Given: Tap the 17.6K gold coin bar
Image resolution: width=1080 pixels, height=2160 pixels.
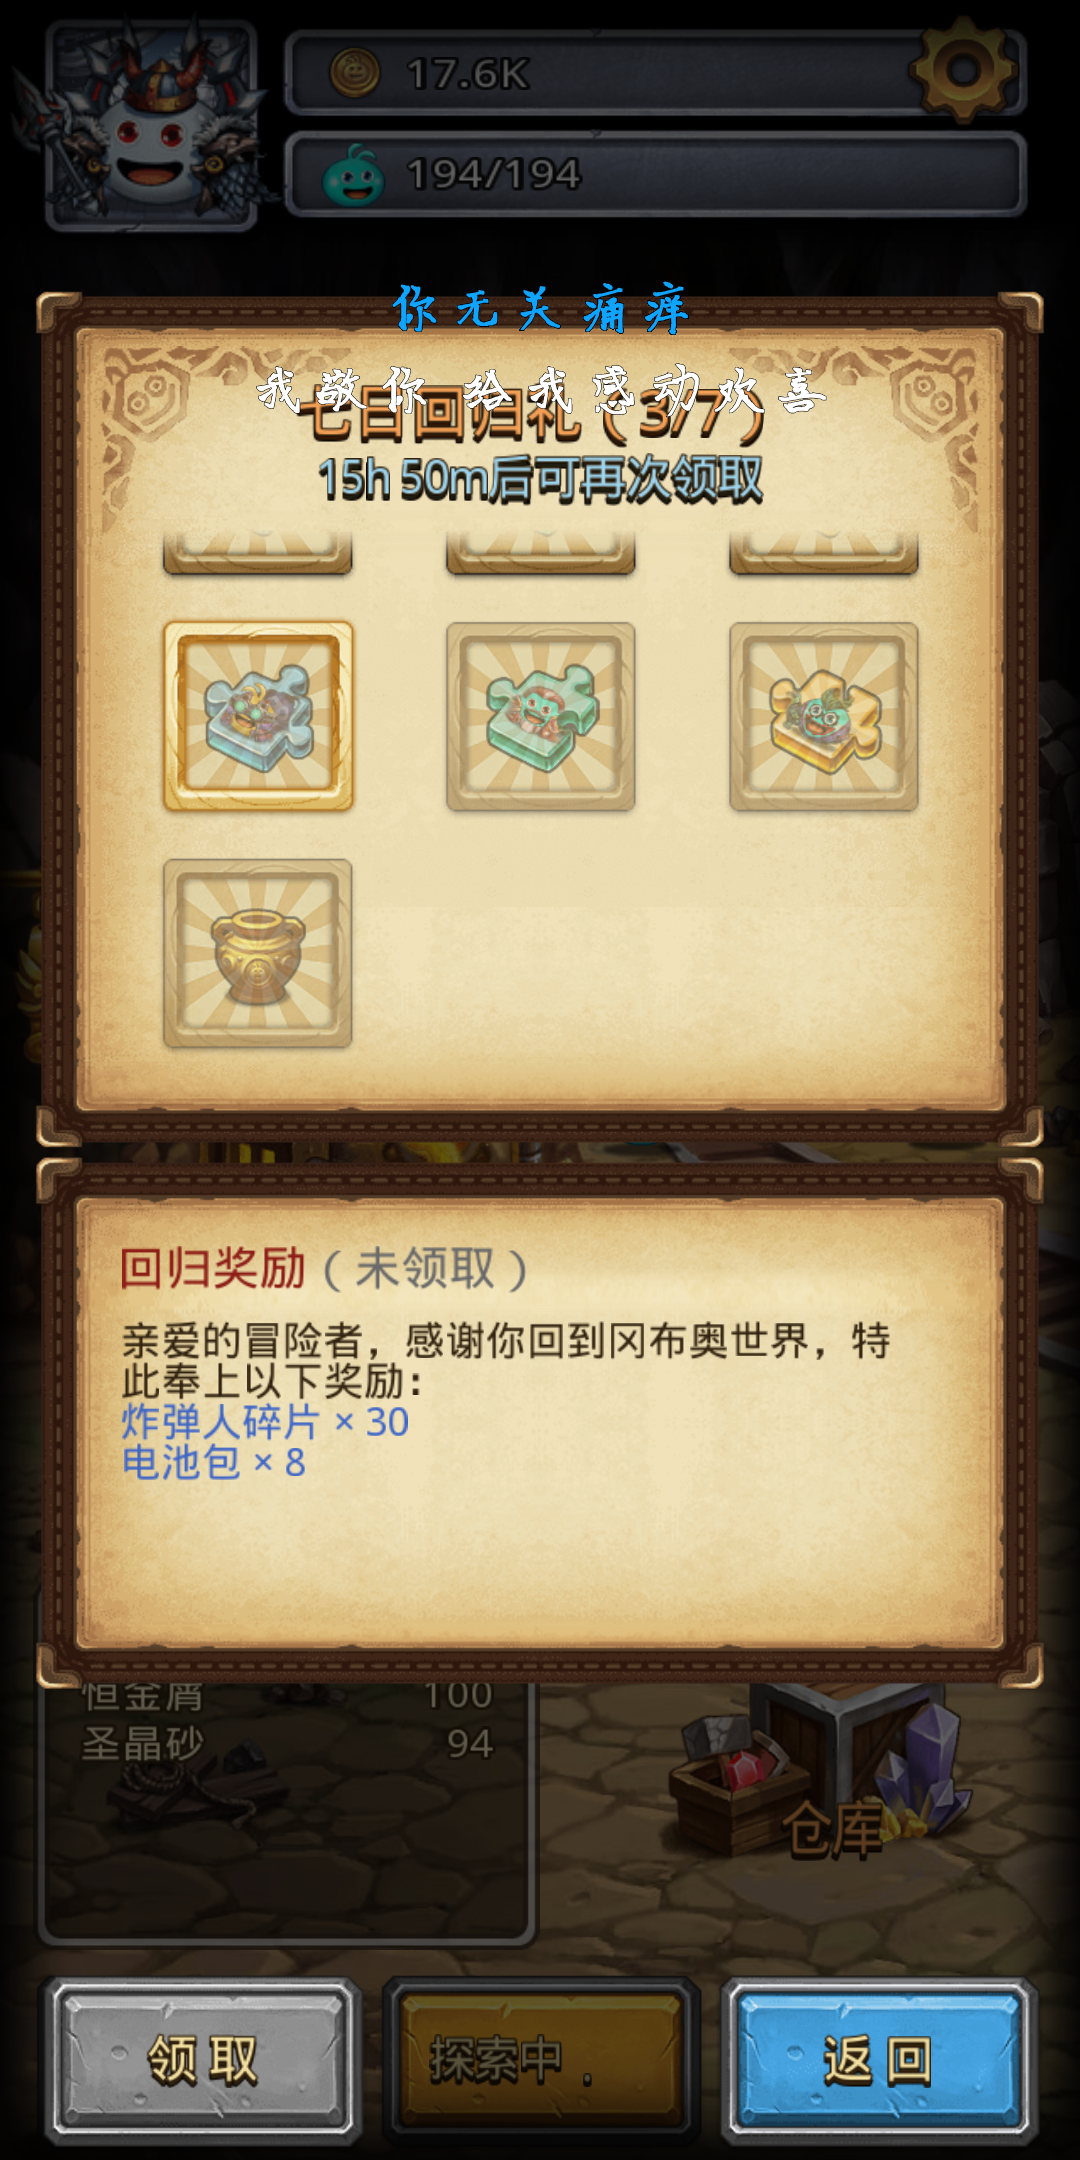Looking at the screenshot, I should pyautogui.click(x=655, y=73).
